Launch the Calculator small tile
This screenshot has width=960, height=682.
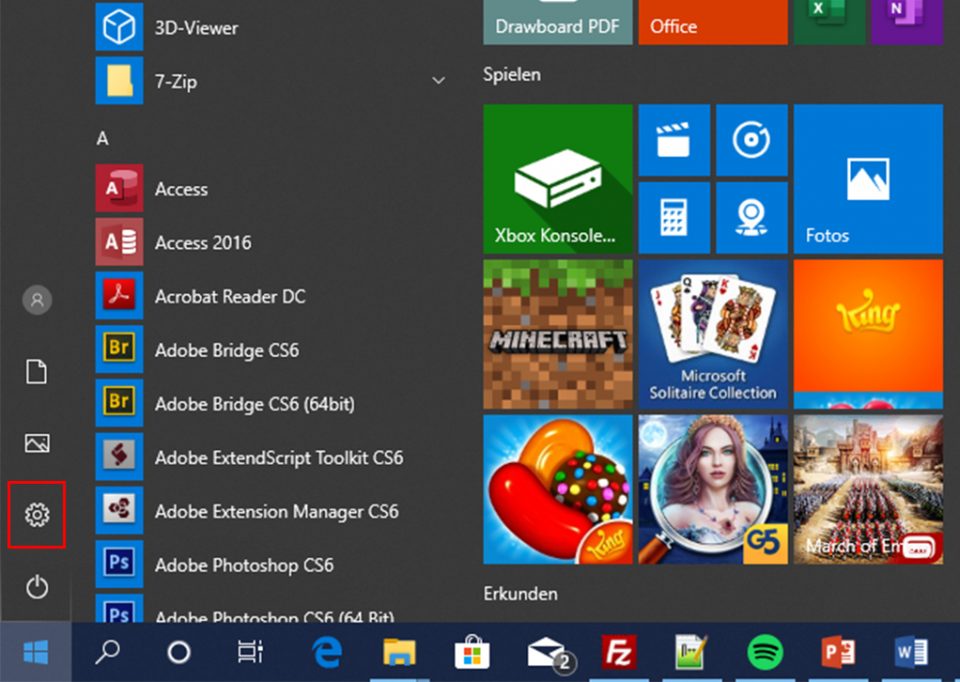pyautogui.click(x=673, y=216)
